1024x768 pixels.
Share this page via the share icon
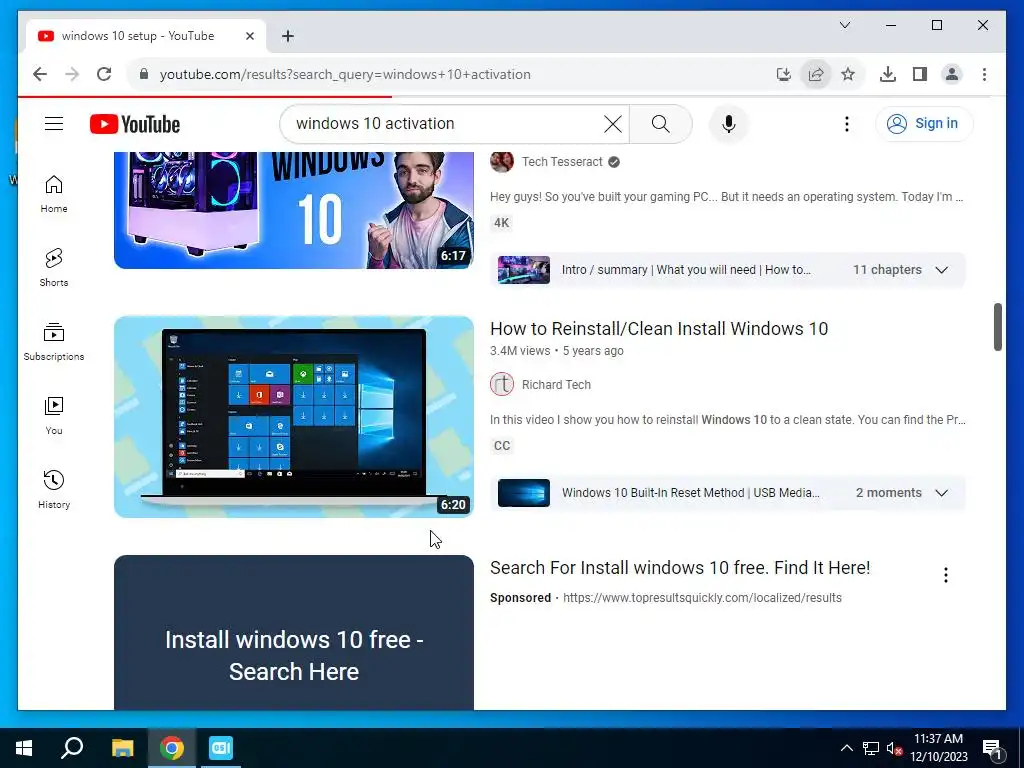(816, 74)
